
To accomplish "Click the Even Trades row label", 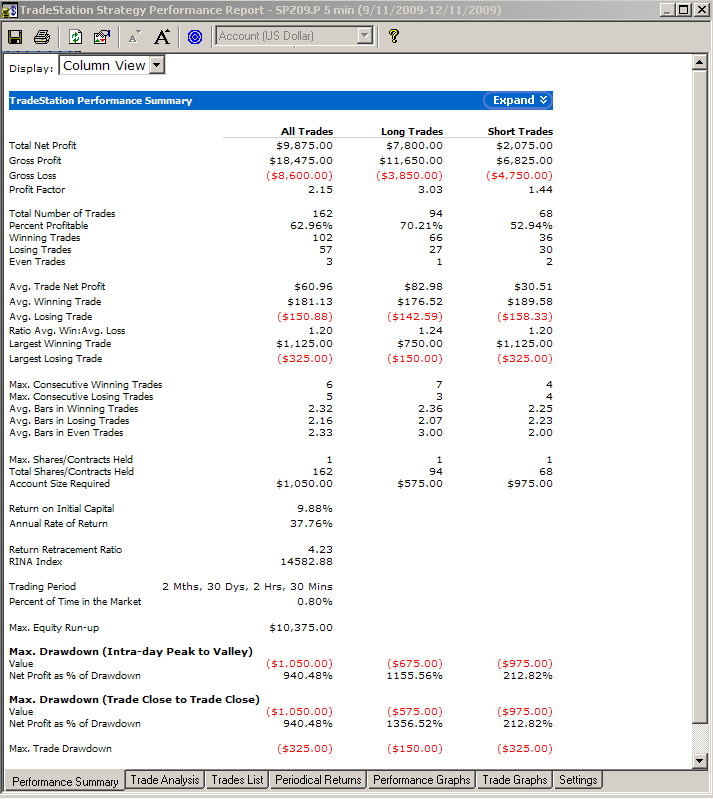I will 37,262.
